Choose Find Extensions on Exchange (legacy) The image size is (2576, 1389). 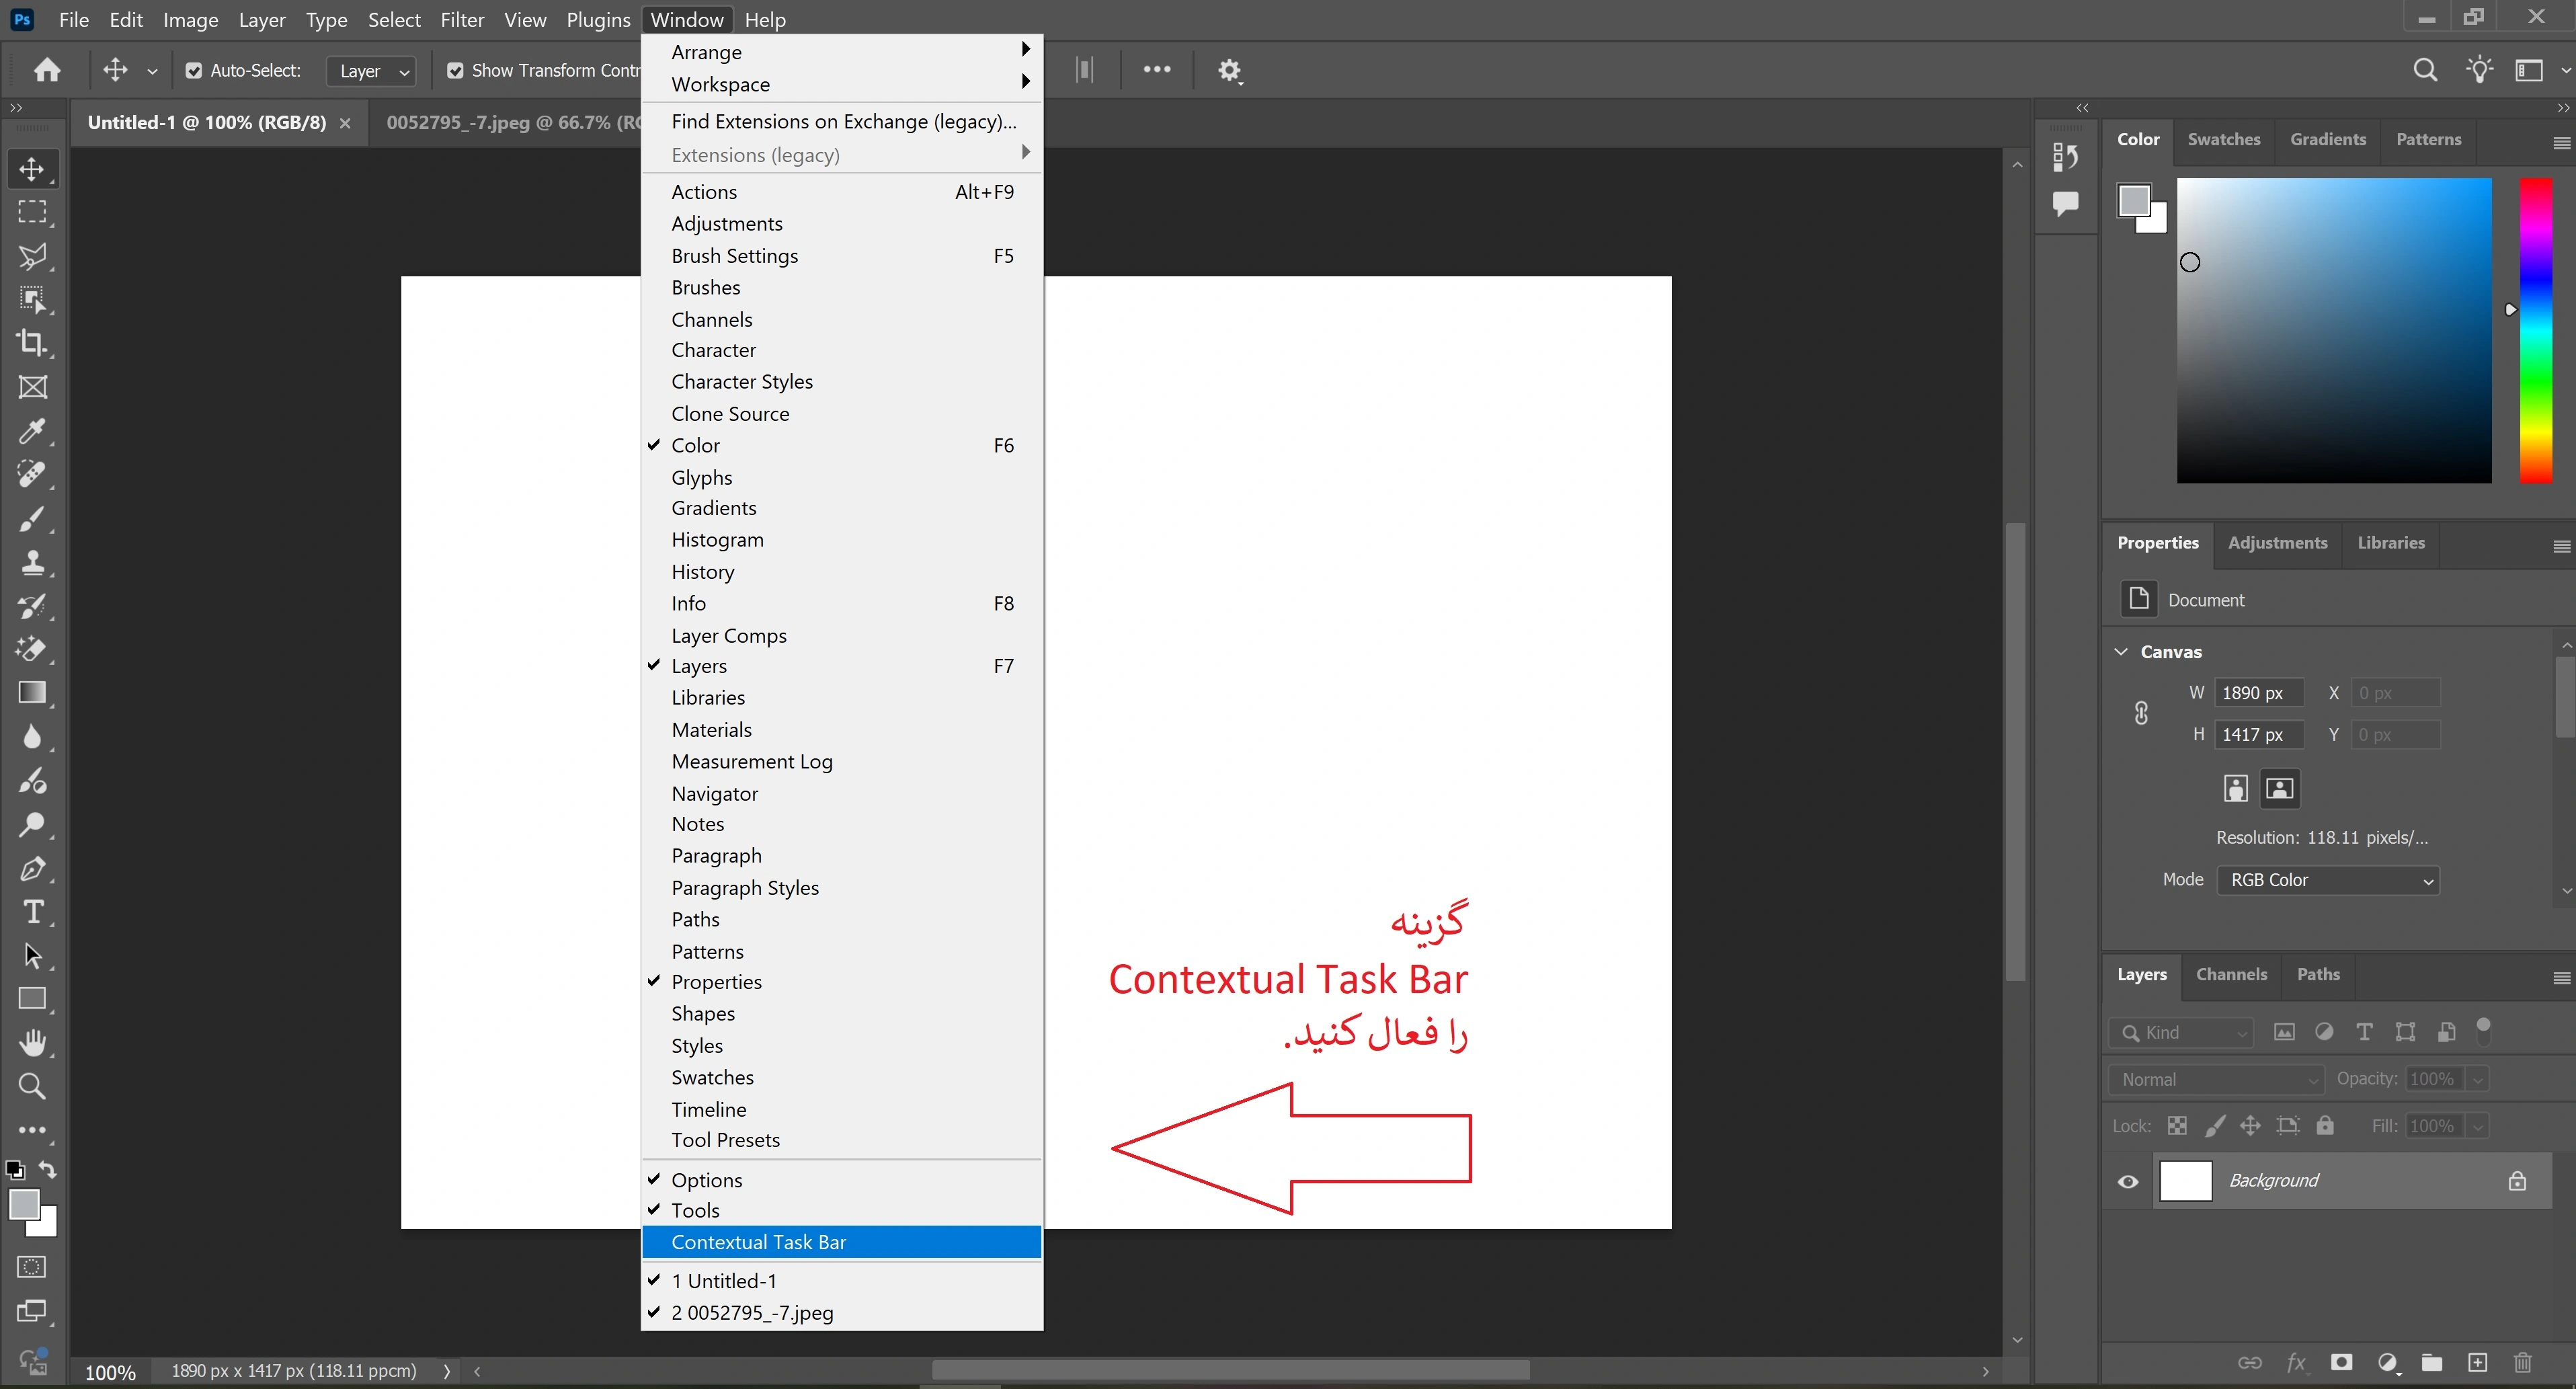coord(842,121)
